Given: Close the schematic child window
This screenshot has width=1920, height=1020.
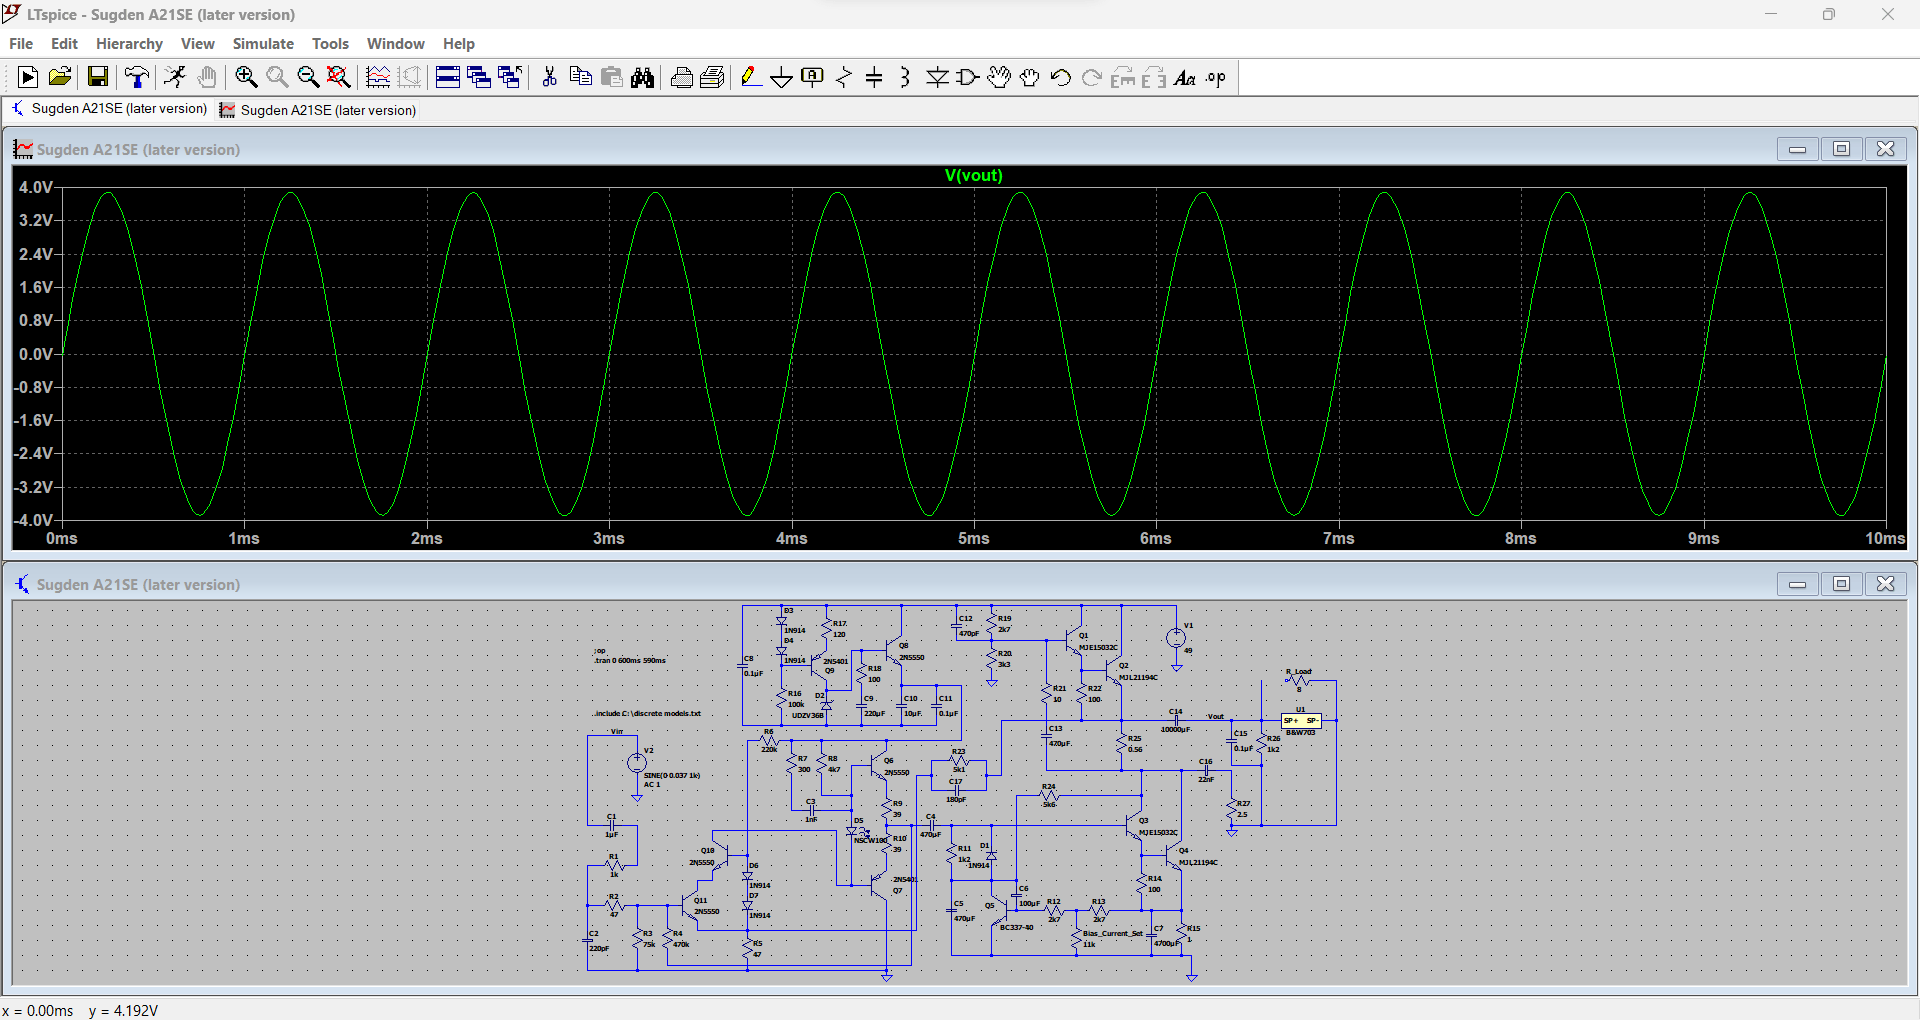Looking at the screenshot, I should pyautogui.click(x=1886, y=584).
